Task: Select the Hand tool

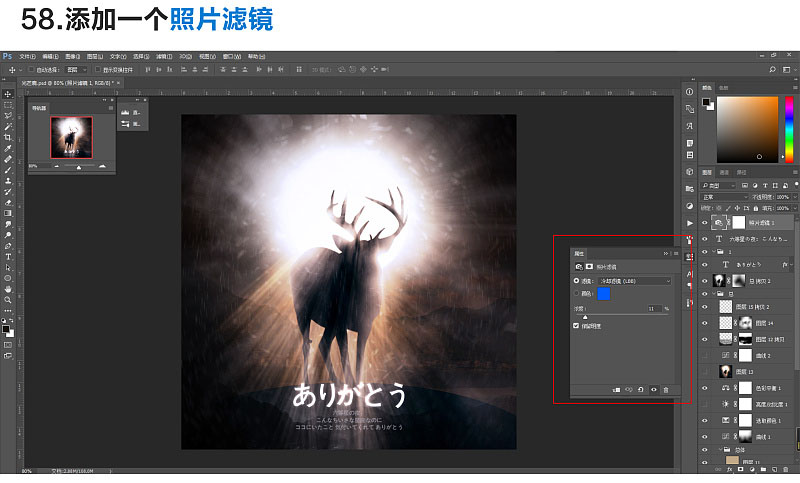Action: (x=8, y=289)
